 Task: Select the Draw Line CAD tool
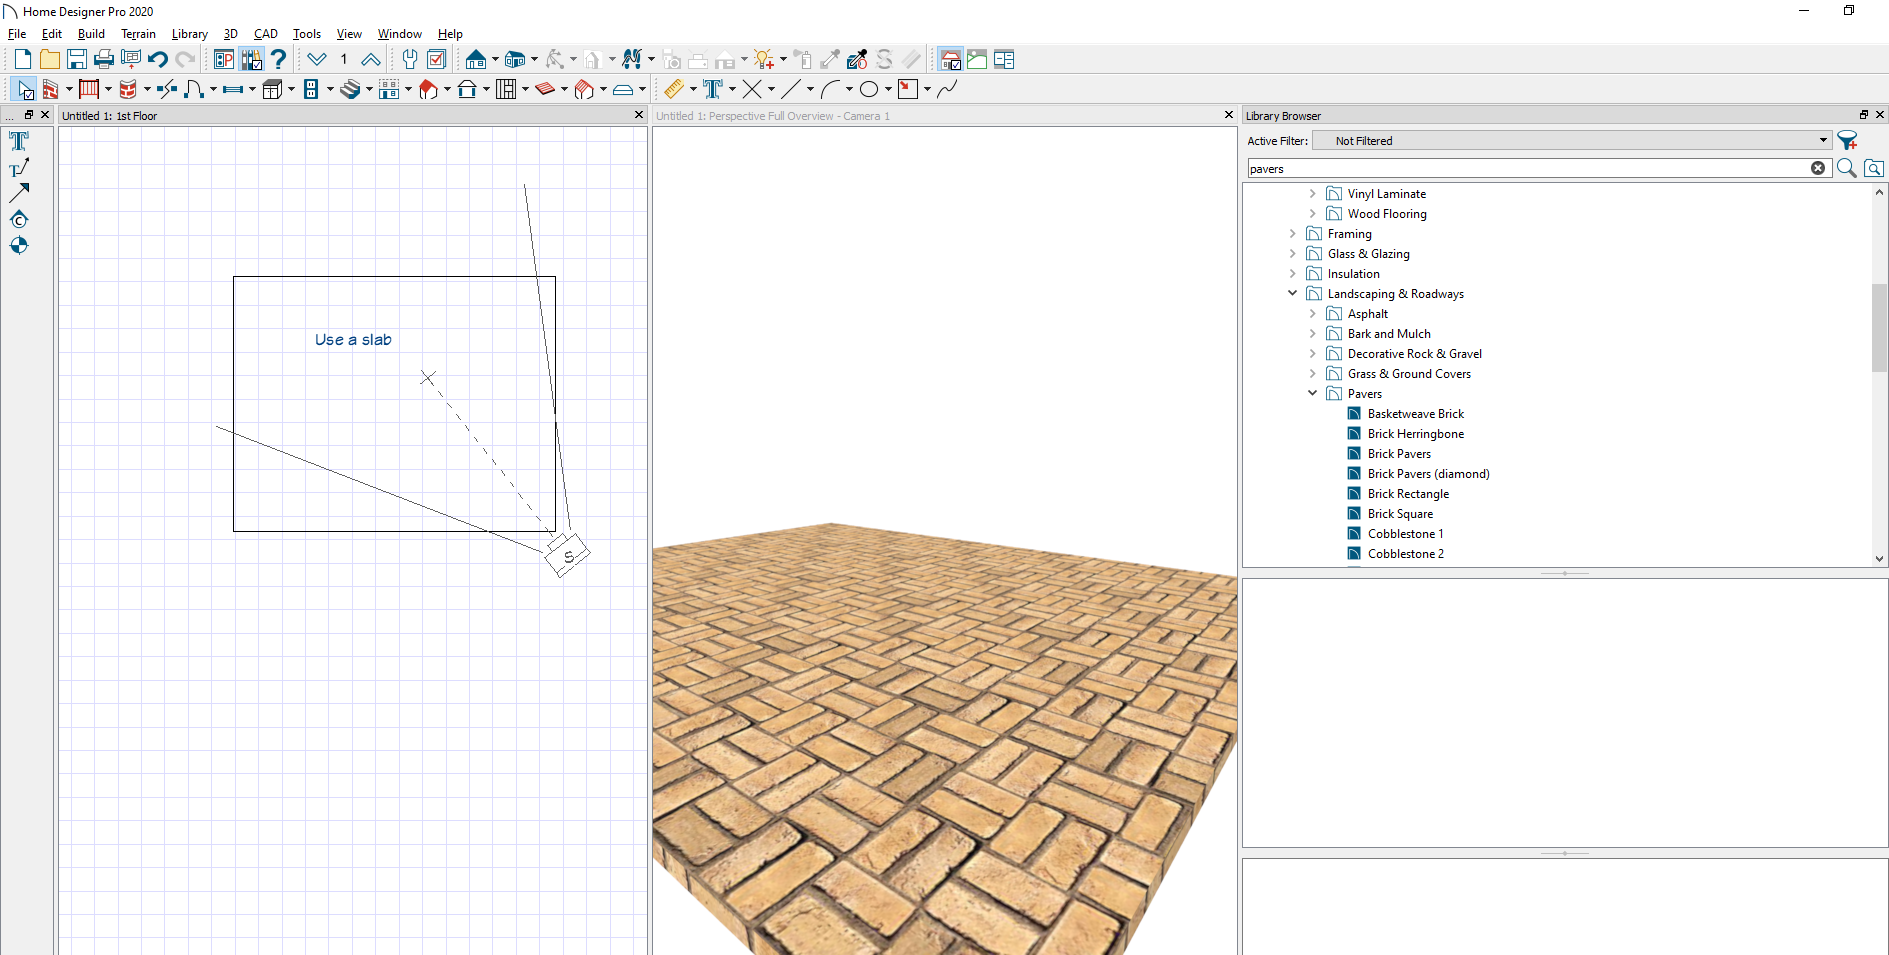791,90
